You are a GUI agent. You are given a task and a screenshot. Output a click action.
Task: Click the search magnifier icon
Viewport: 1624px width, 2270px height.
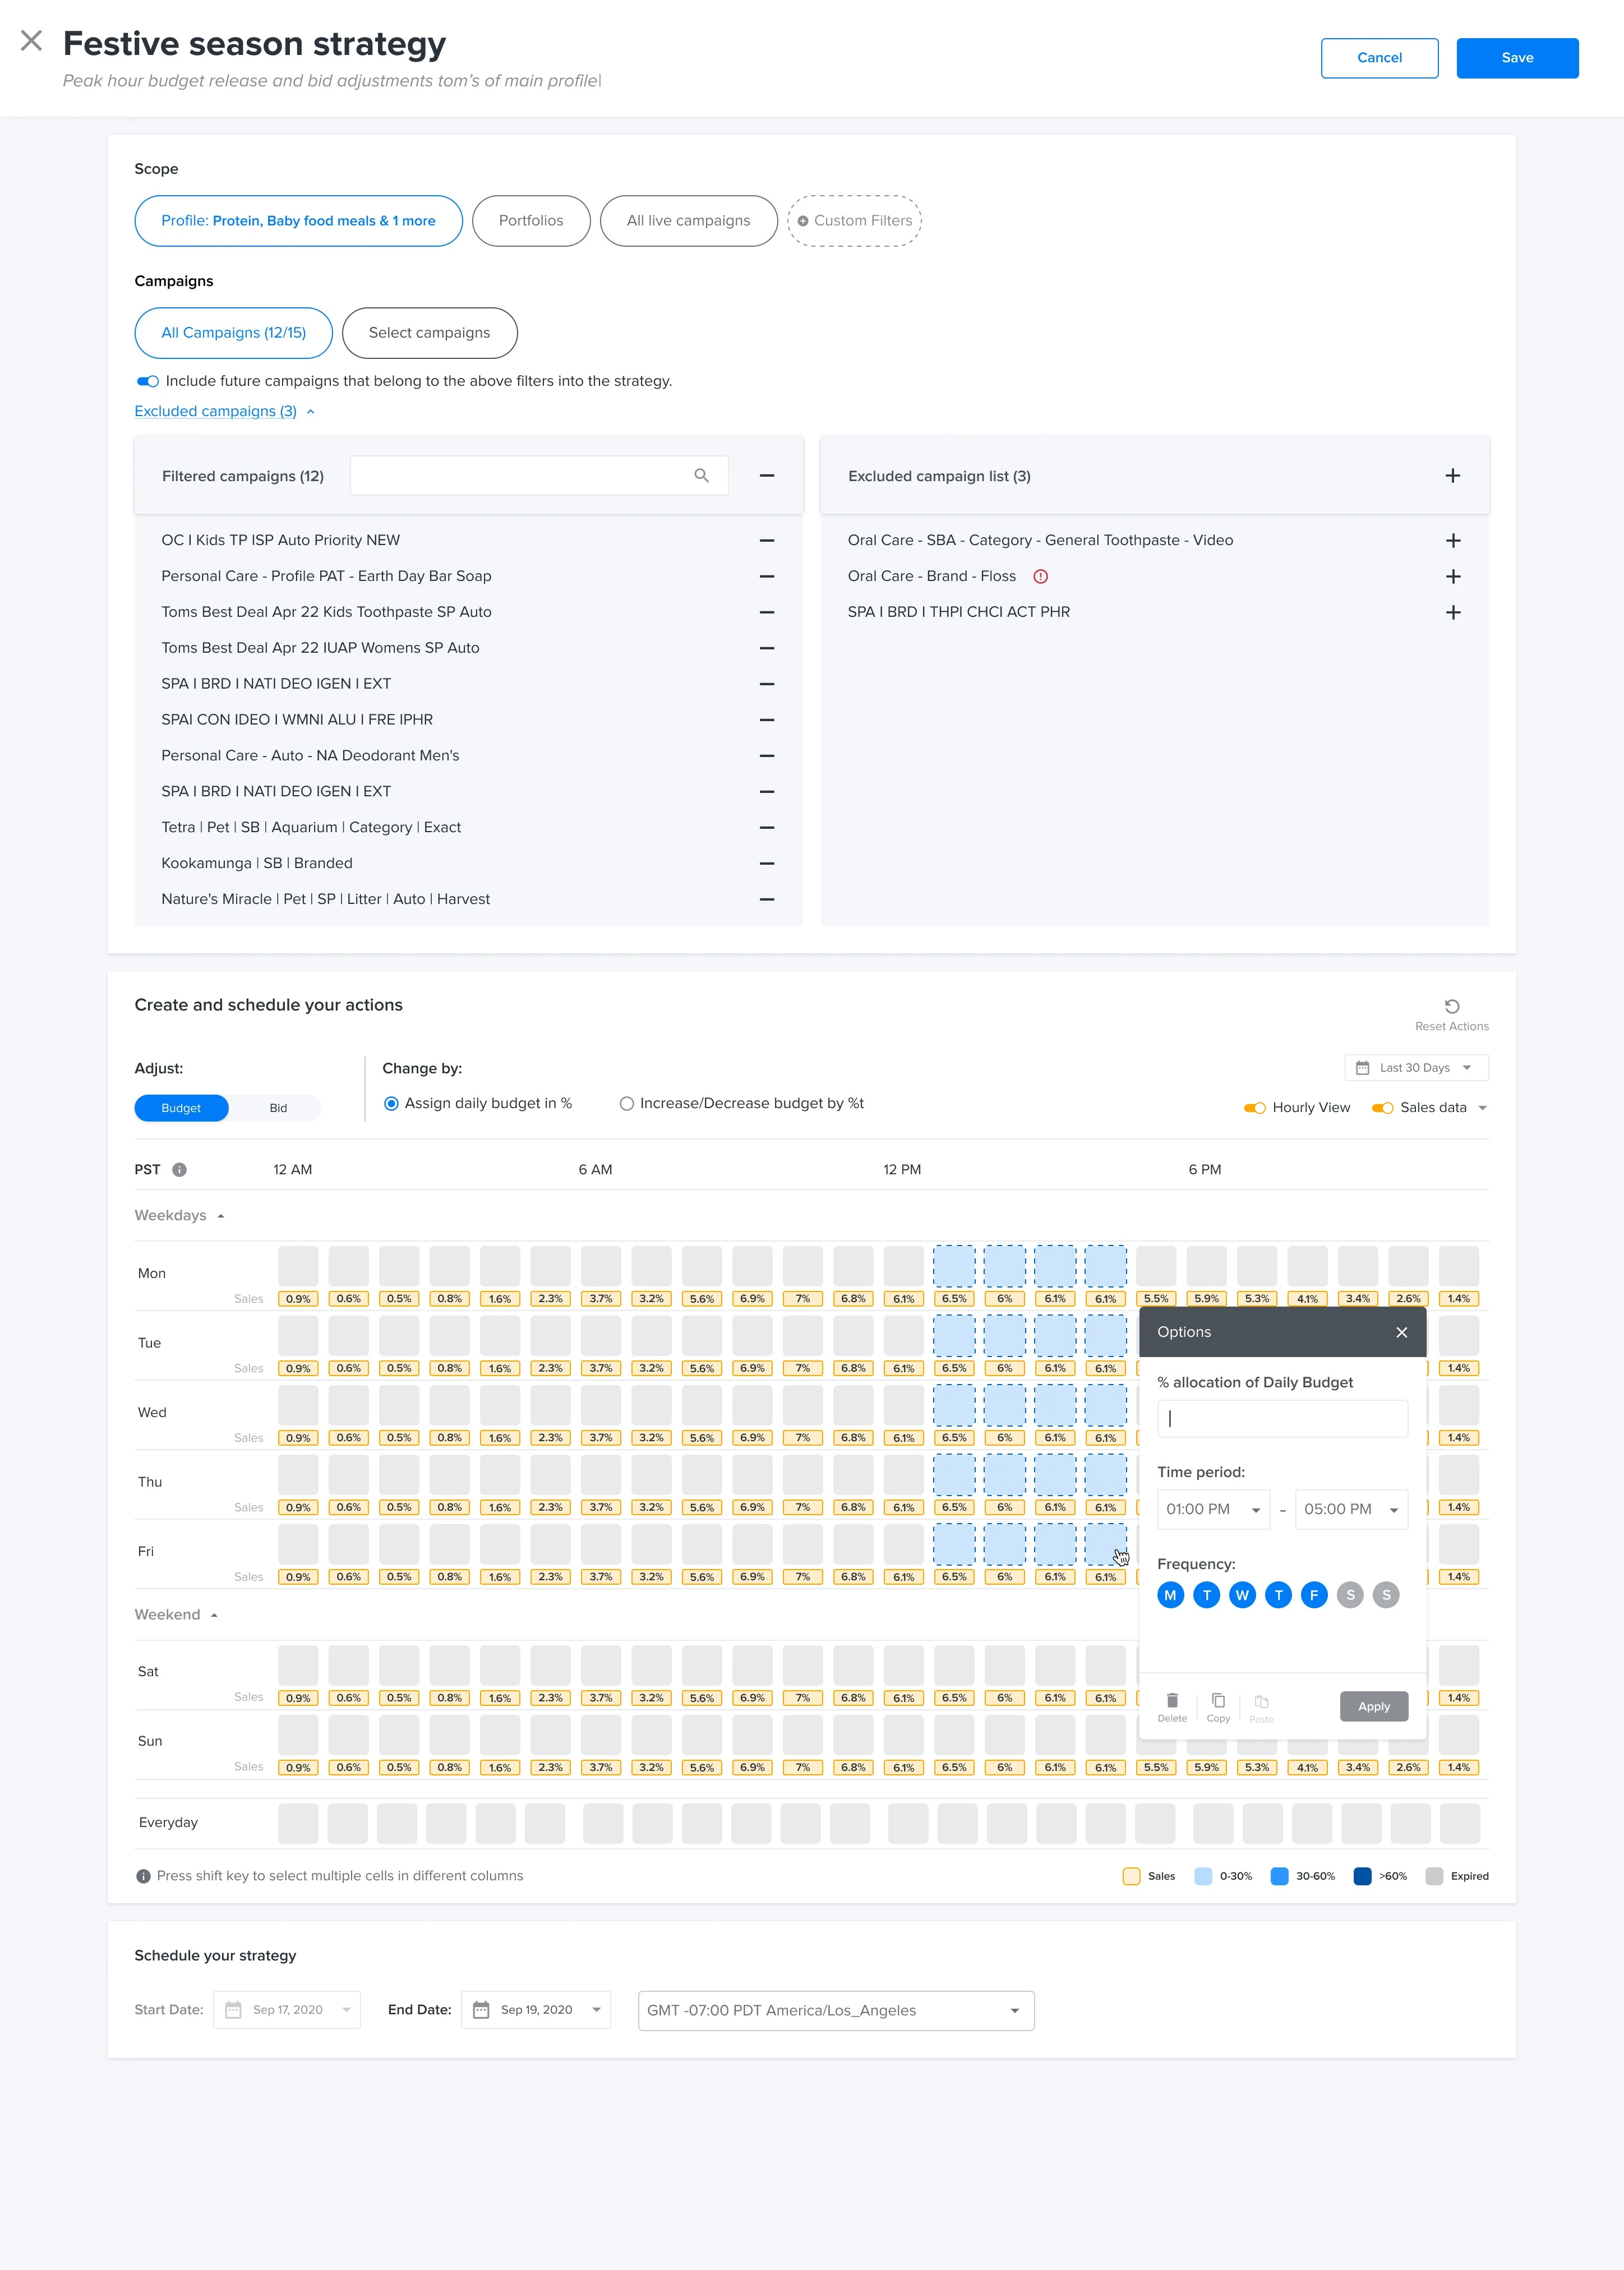(701, 476)
